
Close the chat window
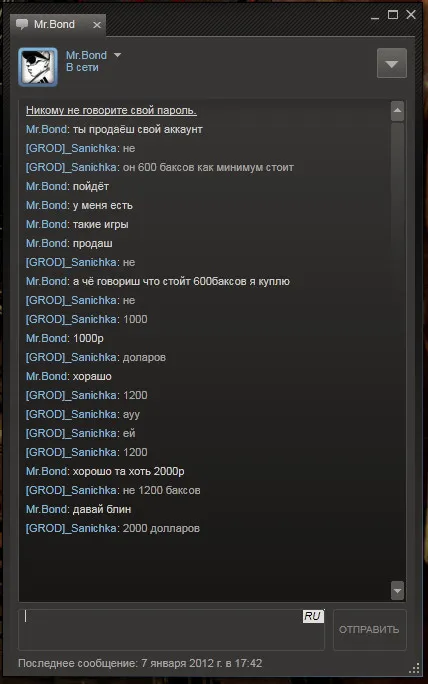[x=411, y=15]
